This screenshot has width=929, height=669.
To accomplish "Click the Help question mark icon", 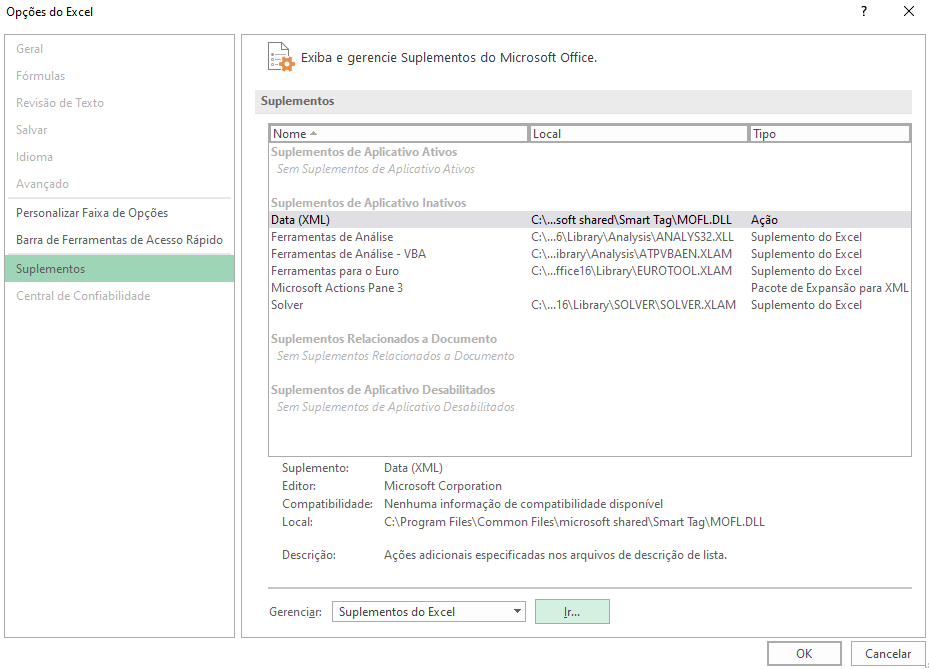I will [x=866, y=13].
